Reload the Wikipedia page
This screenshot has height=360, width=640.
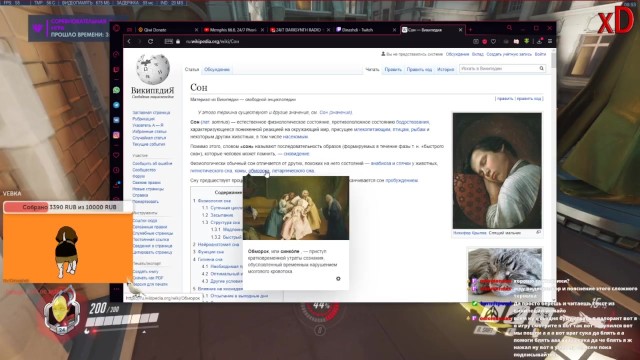coord(150,42)
